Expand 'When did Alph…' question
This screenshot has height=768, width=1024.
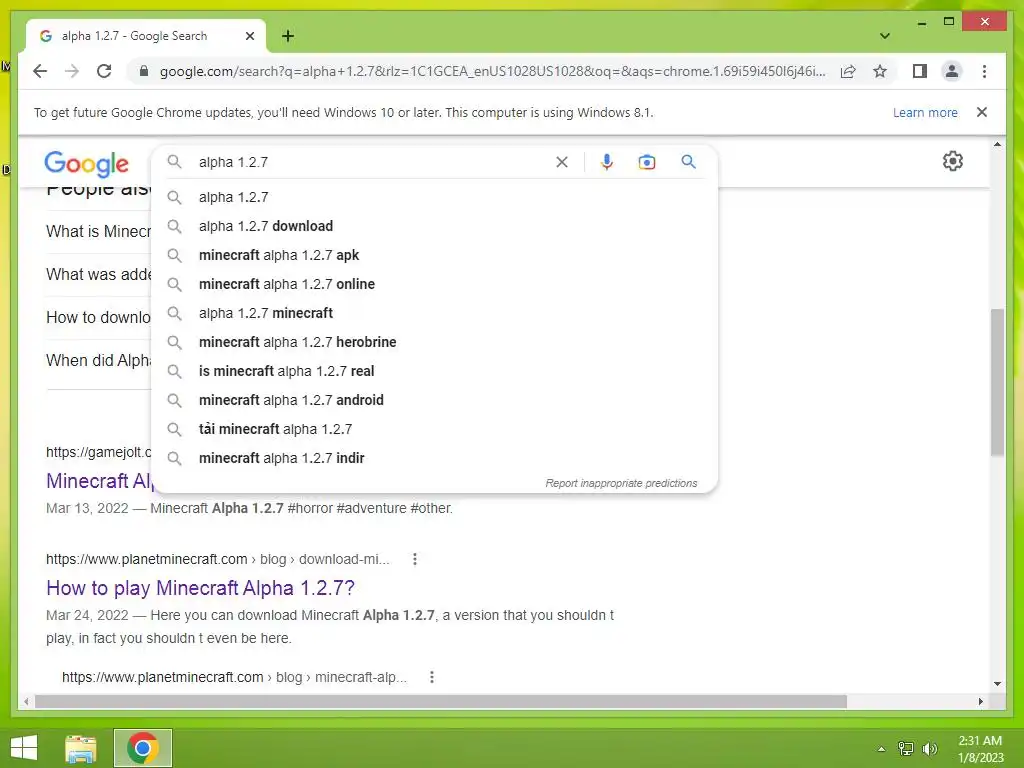[x=98, y=360]
